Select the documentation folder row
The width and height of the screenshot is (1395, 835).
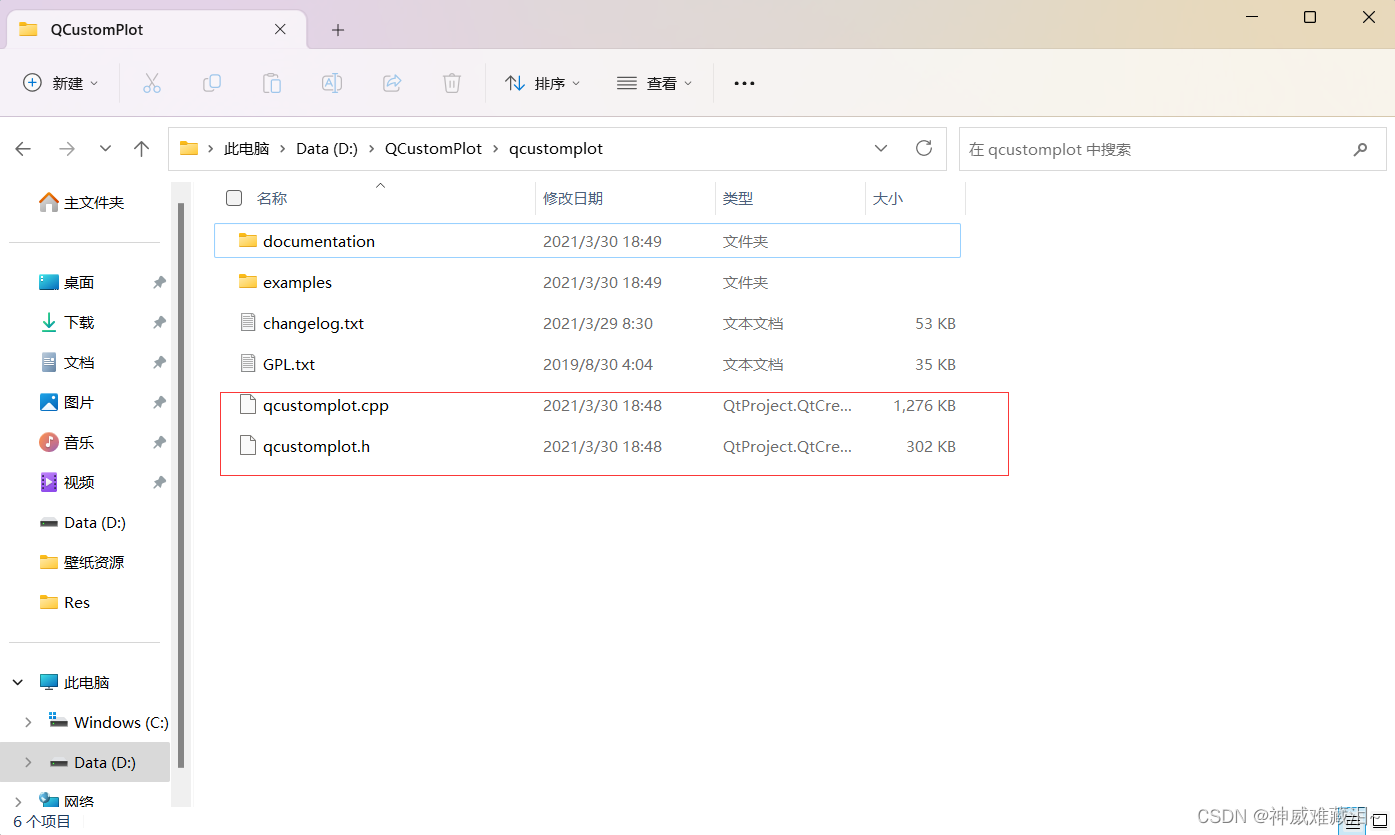[x=587, y=241]
